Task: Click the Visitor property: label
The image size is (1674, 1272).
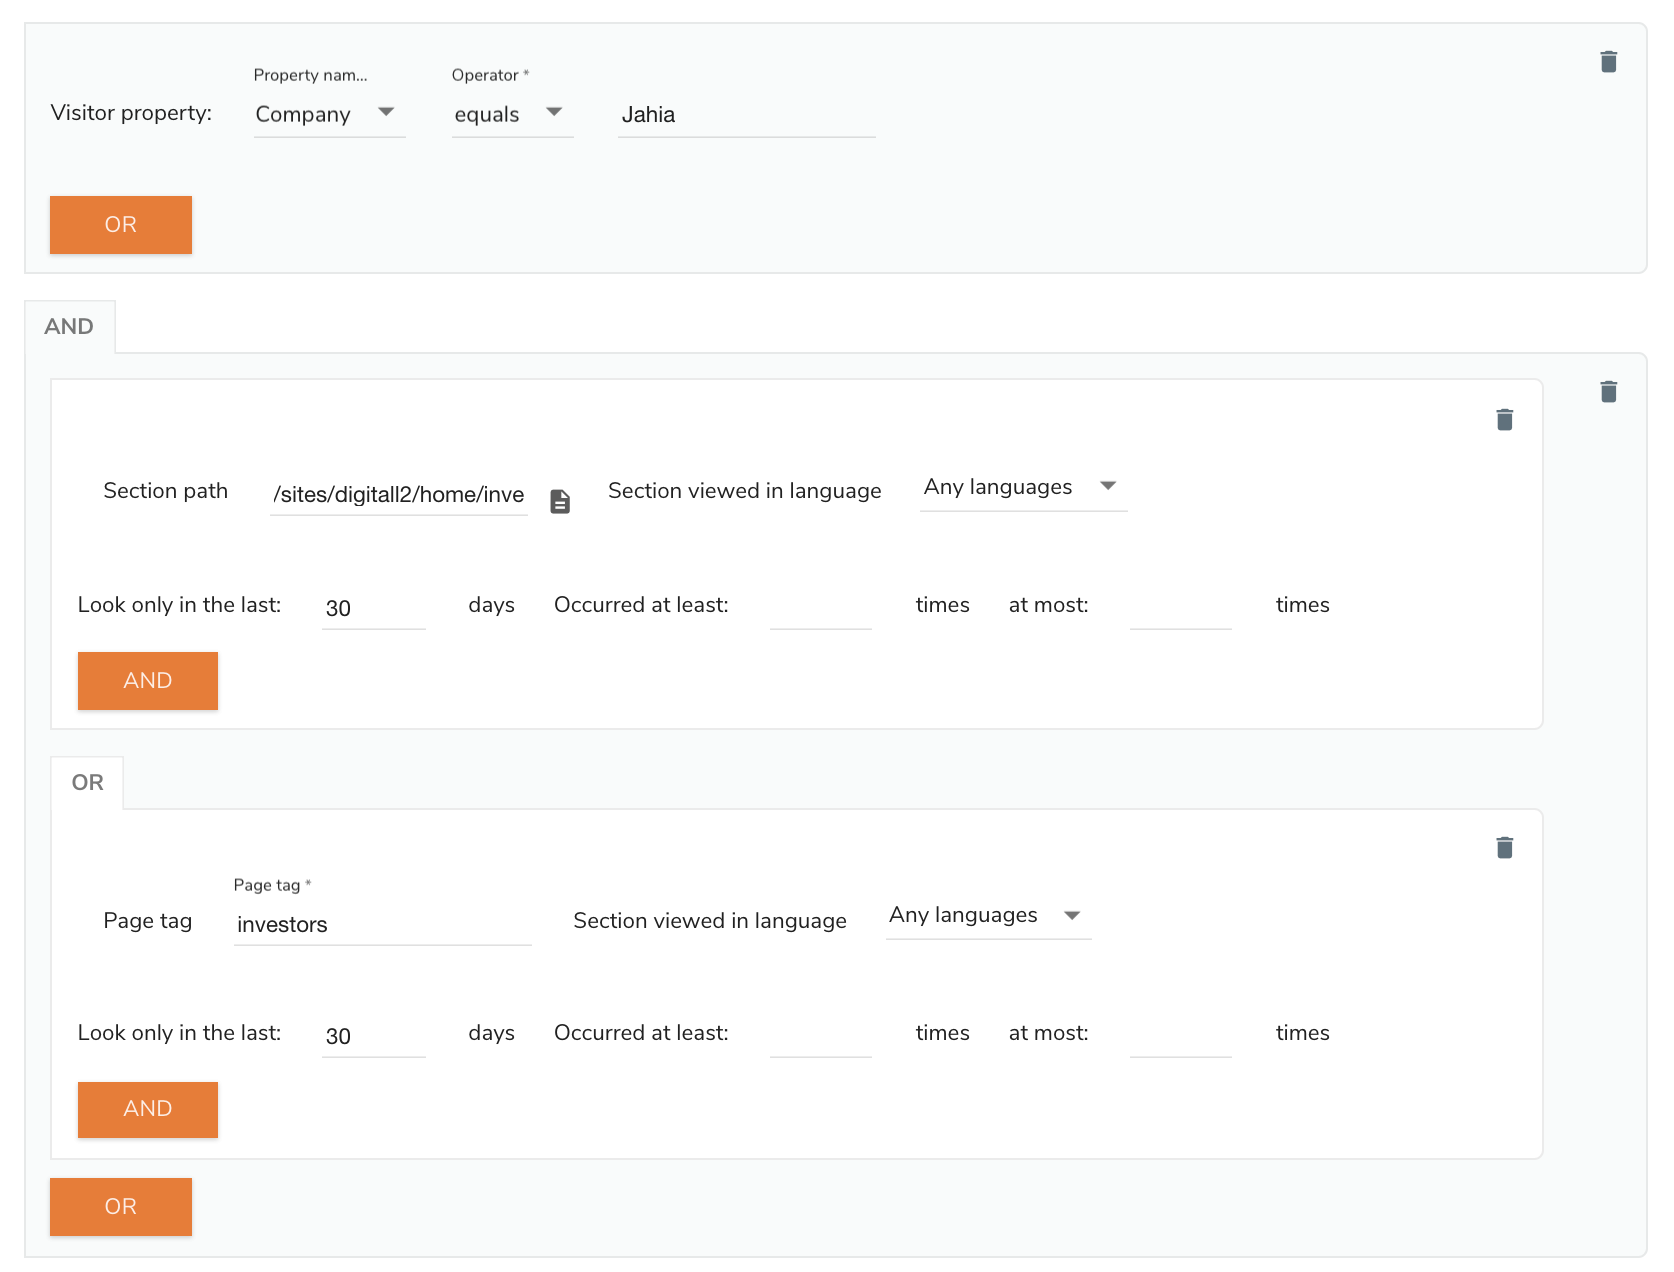Action: [x=131, y=113]
